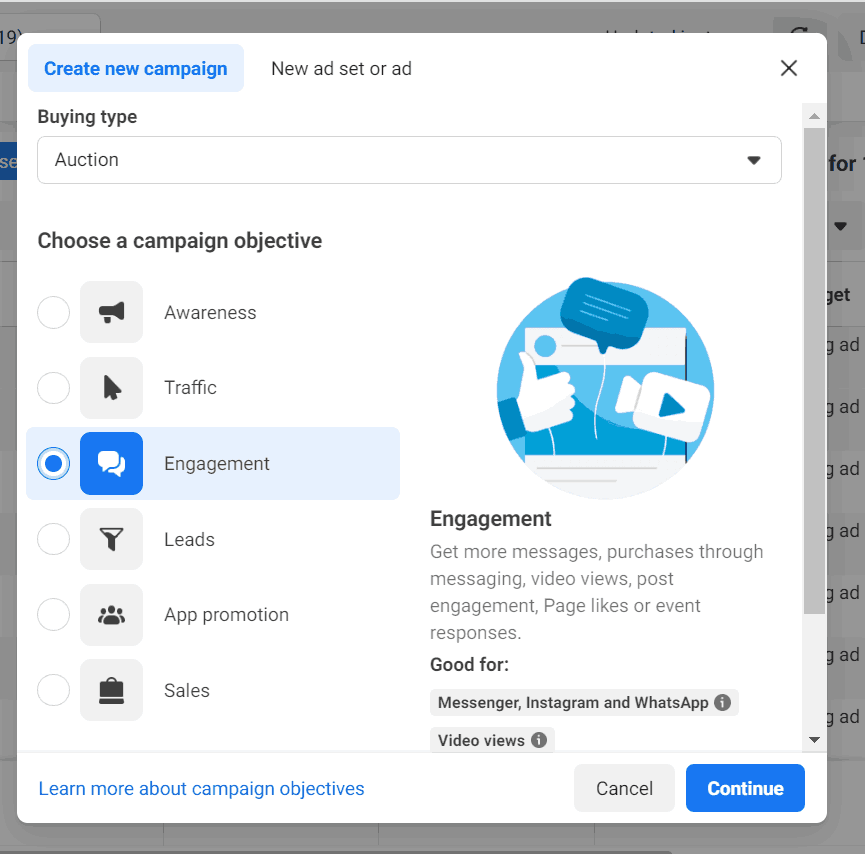Click the Sales briefcase icon
The height and width of the screenshot is (854, 865).
pos(111,691)
